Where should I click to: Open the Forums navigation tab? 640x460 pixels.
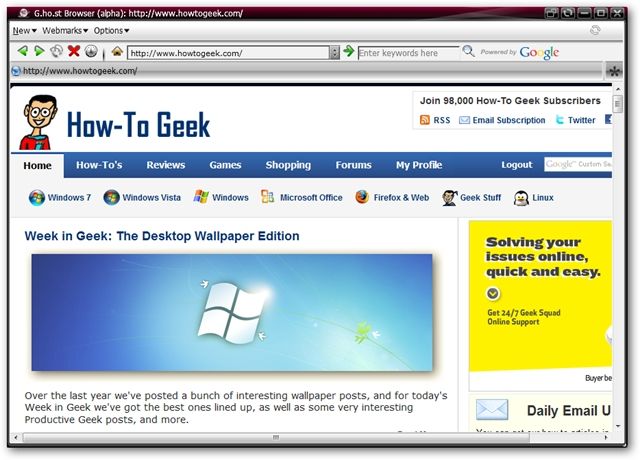coord(353,165)
